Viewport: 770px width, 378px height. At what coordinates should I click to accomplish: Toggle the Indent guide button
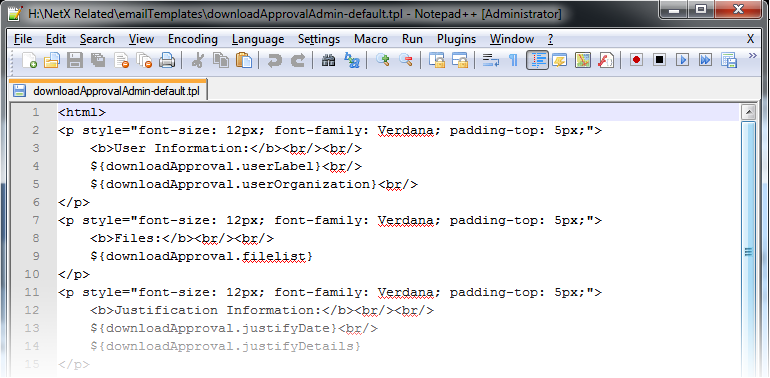[537, 60]
